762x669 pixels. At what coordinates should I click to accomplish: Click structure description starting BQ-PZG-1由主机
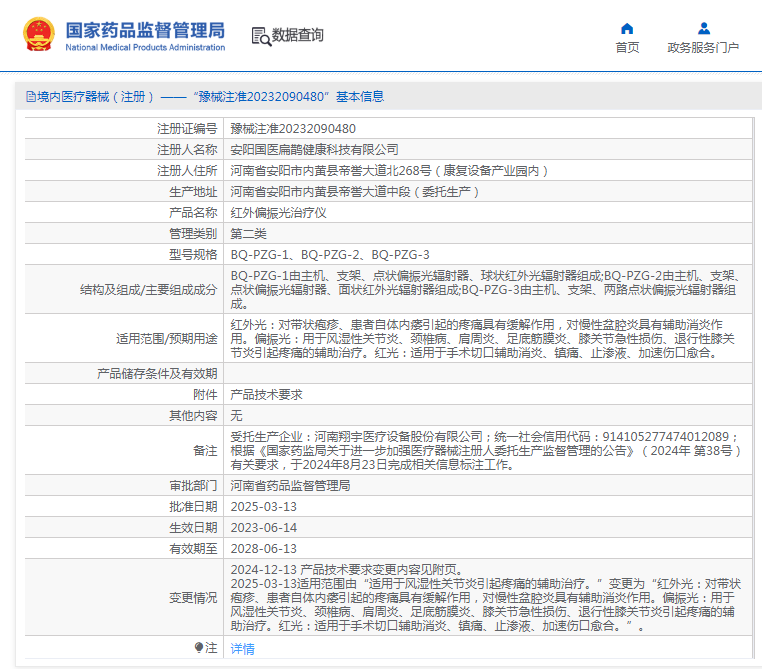pyautogui.click(x=485, y=290)
